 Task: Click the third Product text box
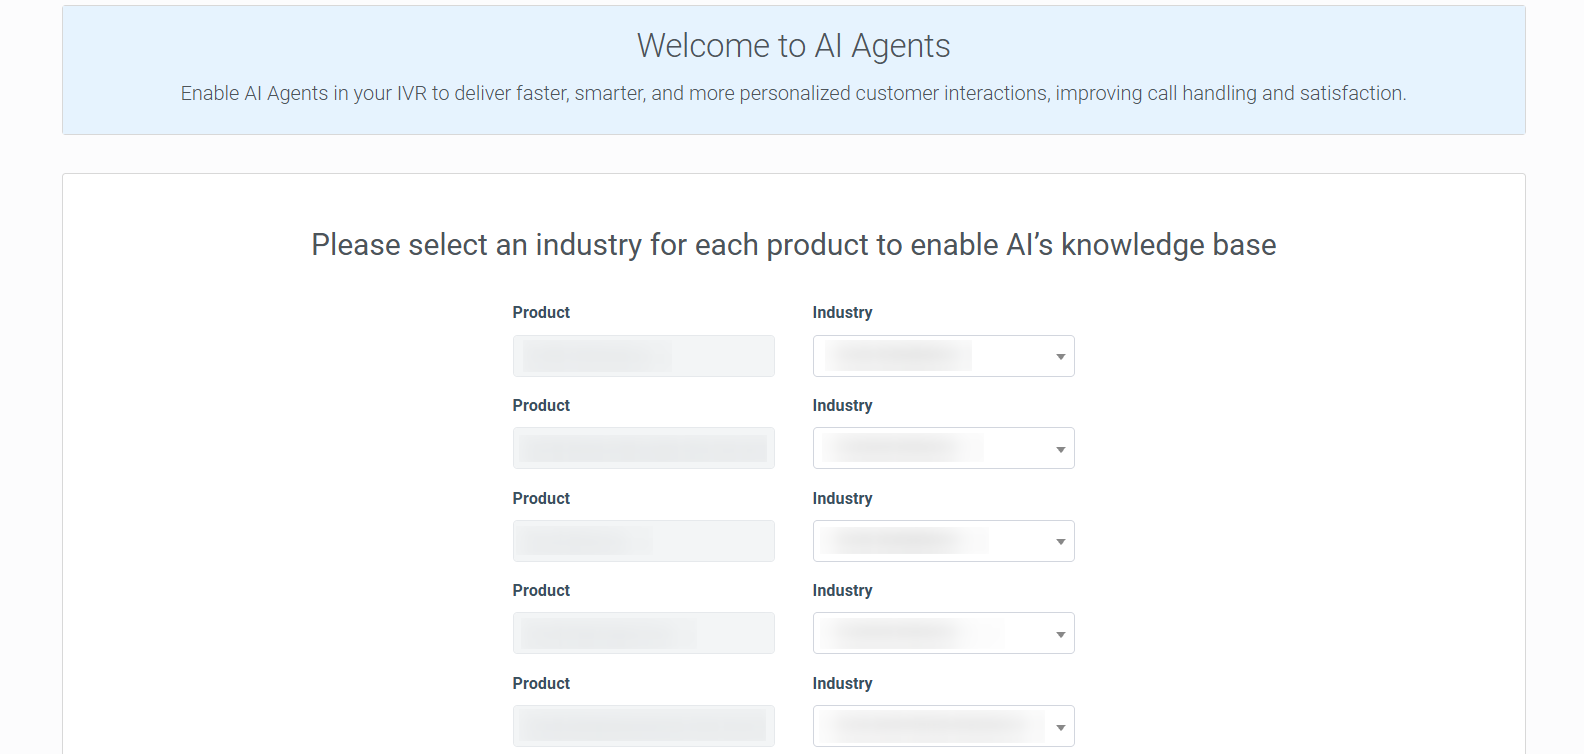pos(643,541)
